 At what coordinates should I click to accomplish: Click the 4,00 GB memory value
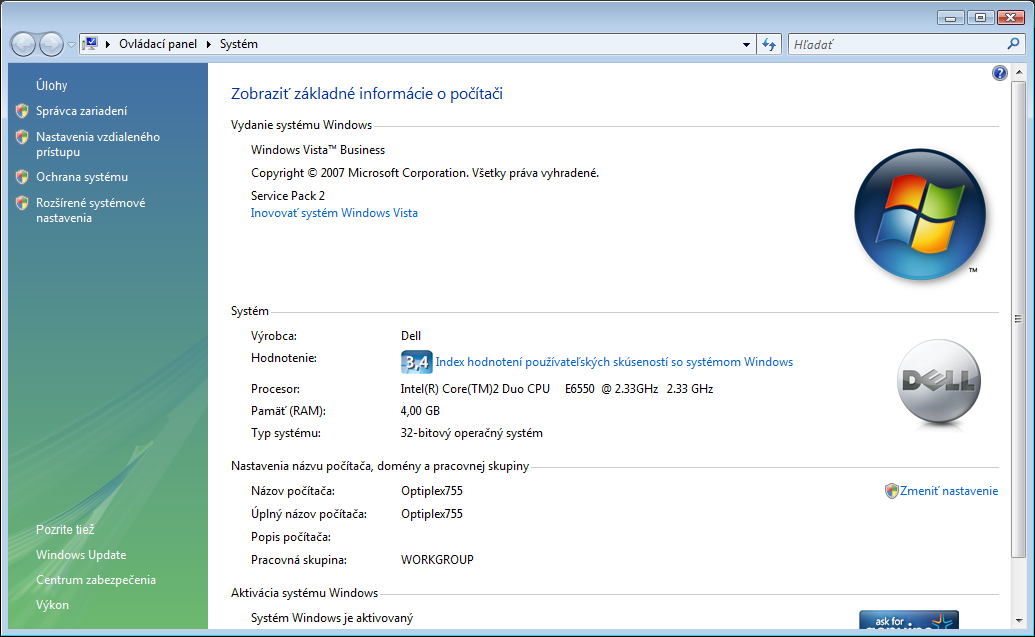tap(420, 411)
